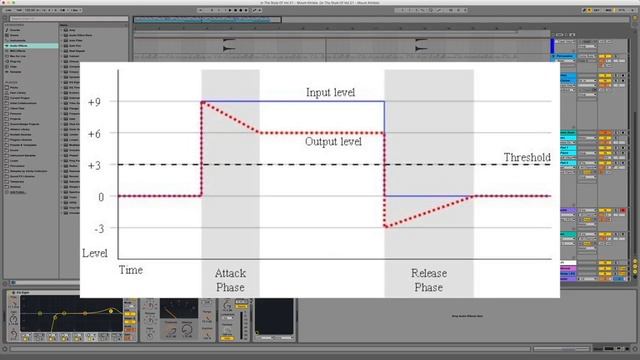Open the 1 Bar quantization dropdown
This screenshot has width=640, height=360.
tap(75, 10)
